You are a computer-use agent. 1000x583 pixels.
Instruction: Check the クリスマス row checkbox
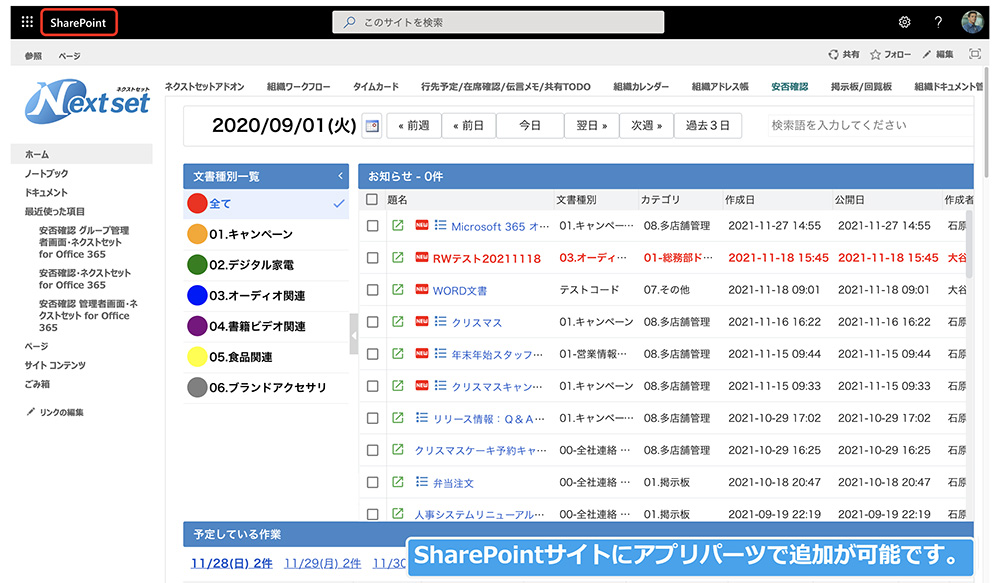(372, 322)
